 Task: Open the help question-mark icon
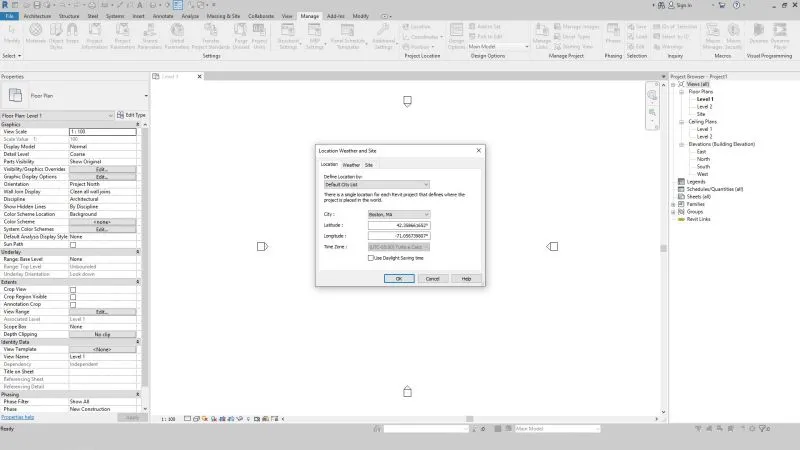pos(736,5)
